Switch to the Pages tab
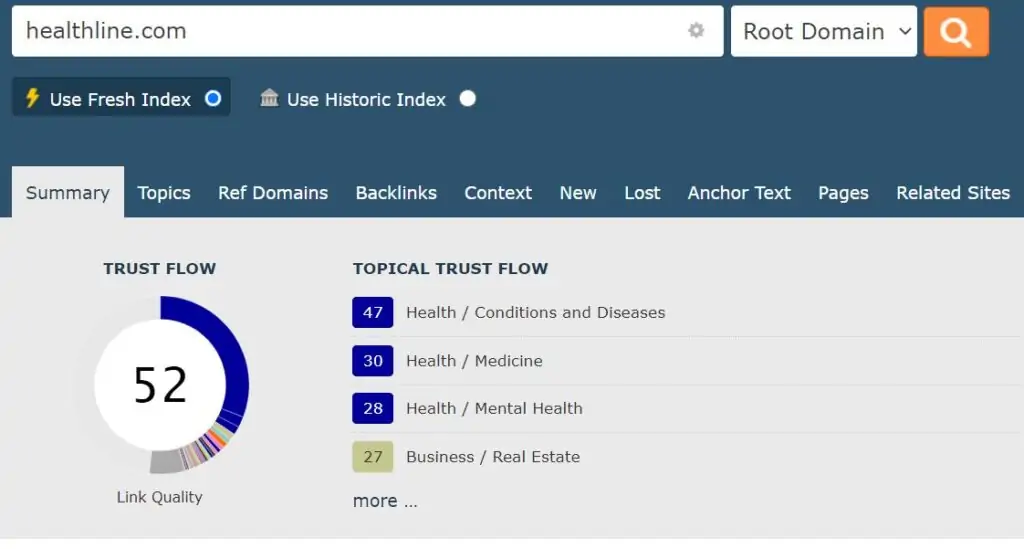 pos(844,193)
